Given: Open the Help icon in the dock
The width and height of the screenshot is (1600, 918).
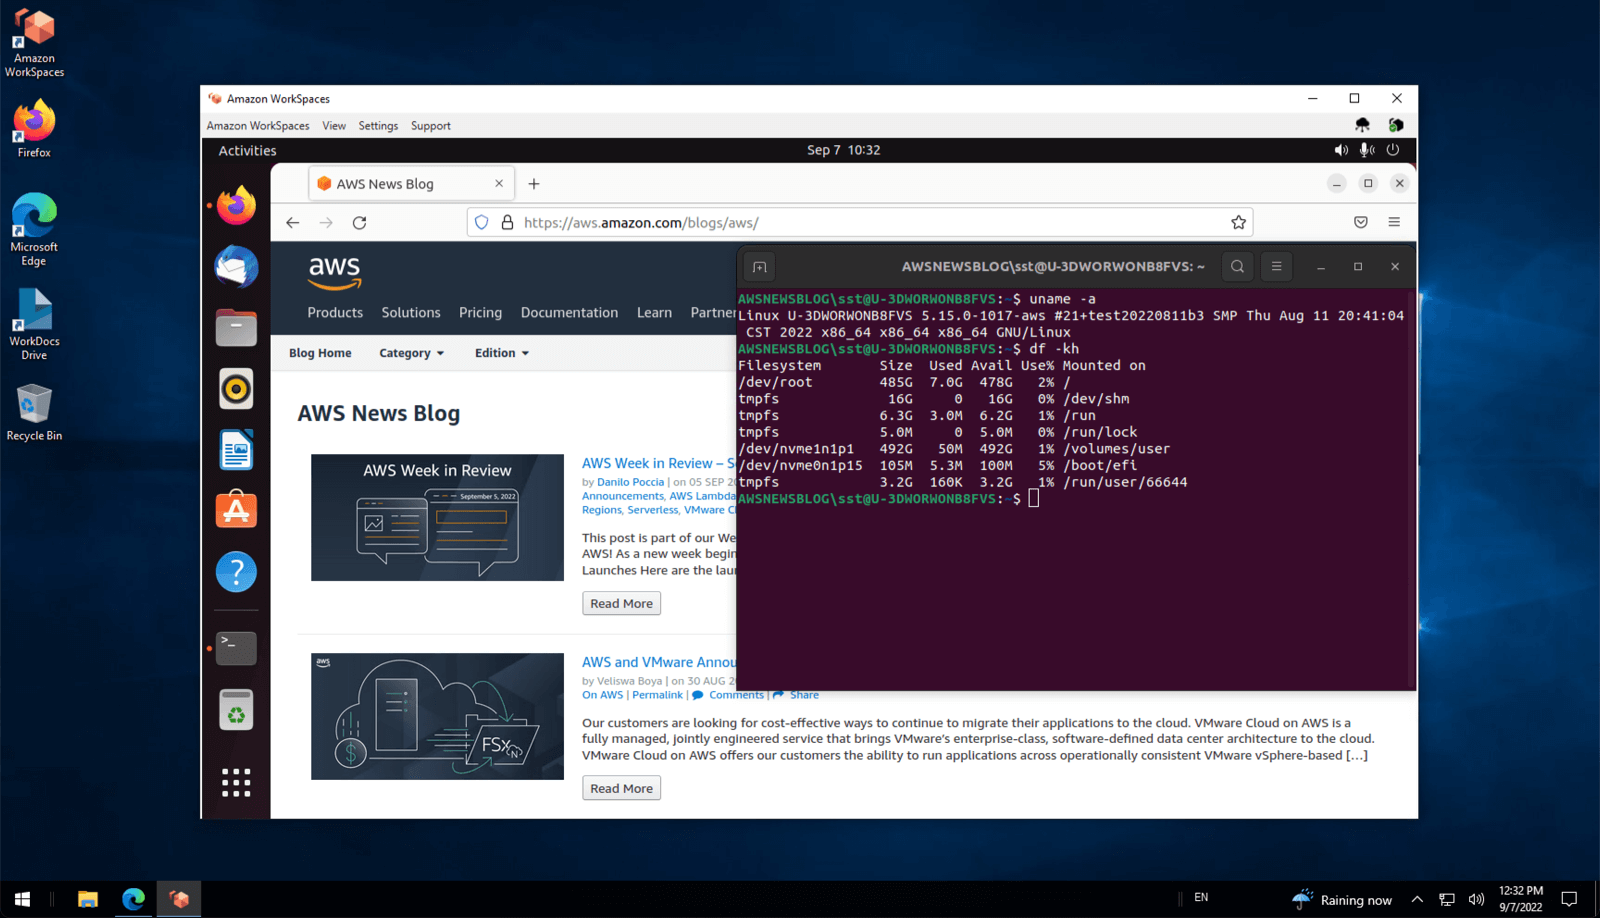Looking at the screenshot, I should tap(236, 572).
